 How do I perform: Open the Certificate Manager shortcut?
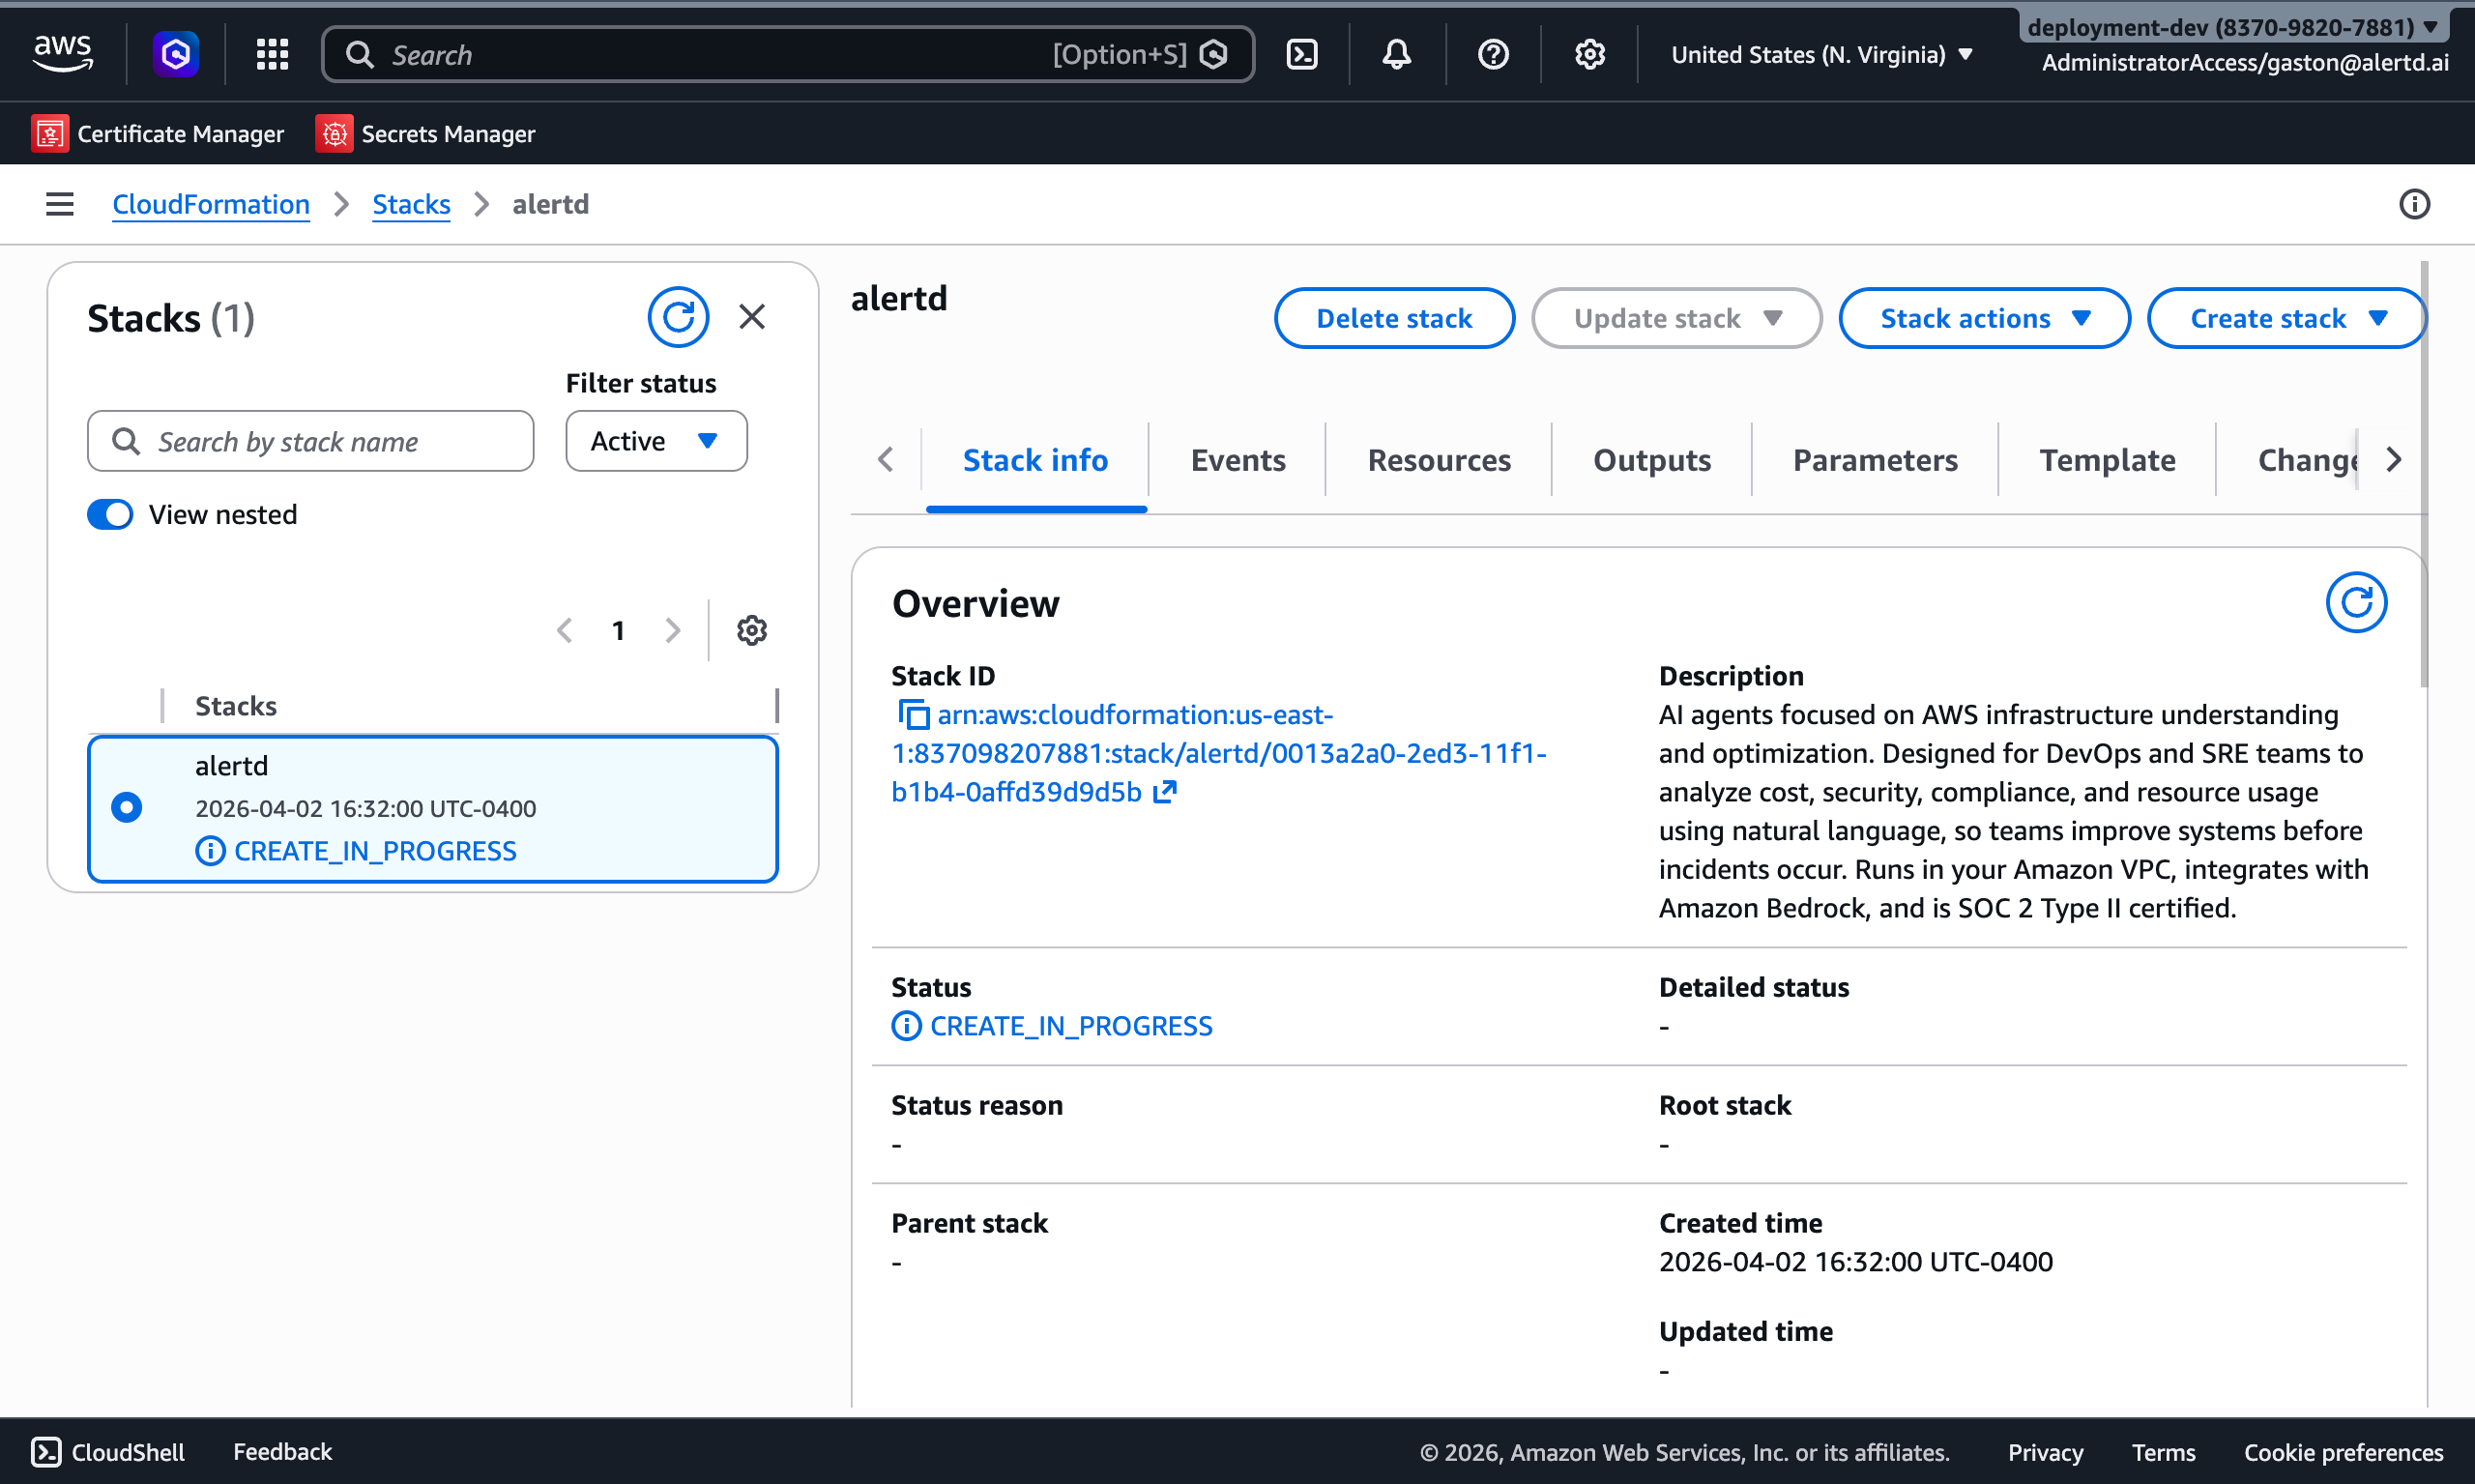158,133
